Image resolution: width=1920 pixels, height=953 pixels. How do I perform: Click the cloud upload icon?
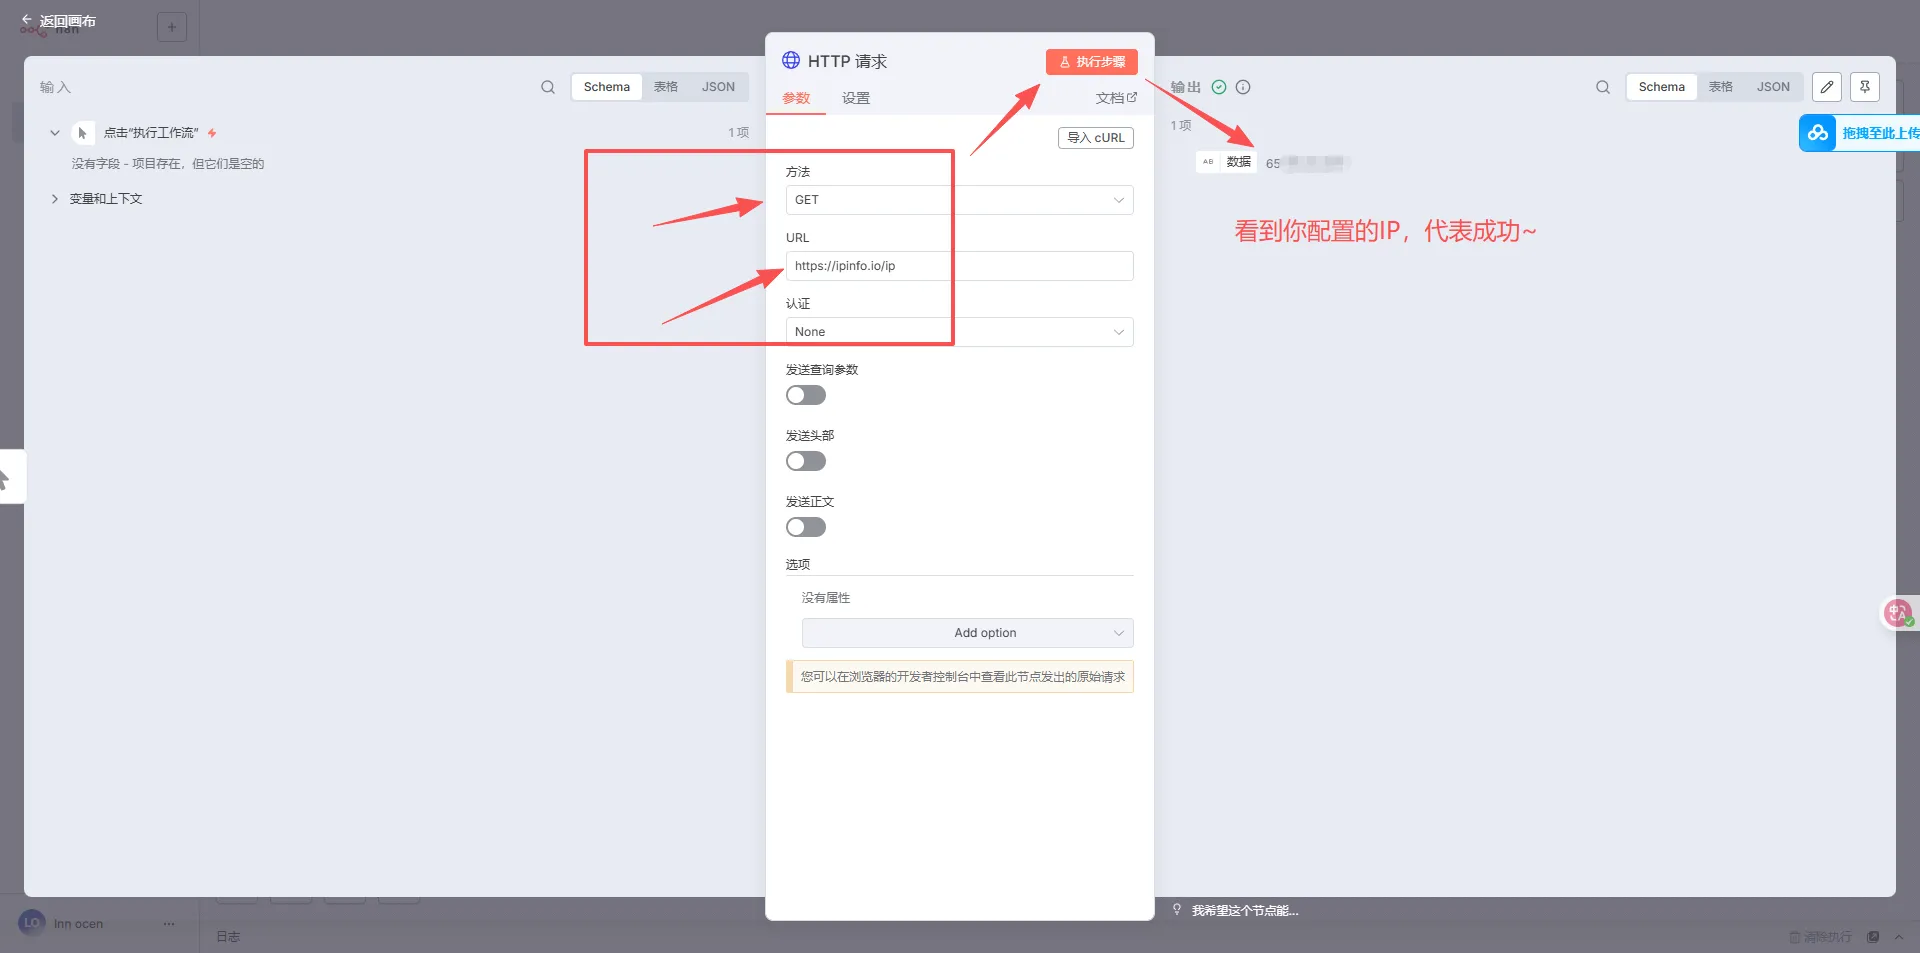point(1817,133)
